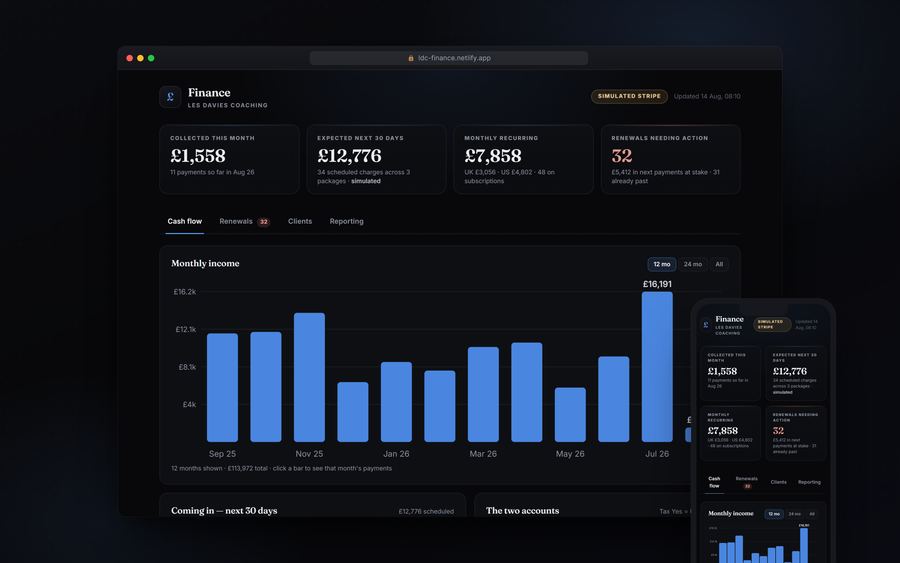900x563 pixels.
Task: Click the 32 badge beside the Renewals tab
Action: point(263,222)
